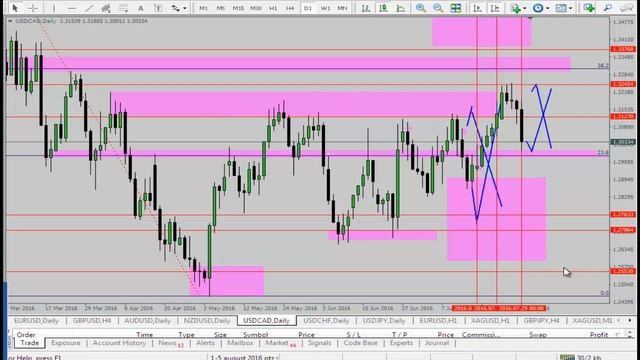Select the Fibonacci Retracement tool
Viewport: 640px width, 360px height.
pos(123,8)
